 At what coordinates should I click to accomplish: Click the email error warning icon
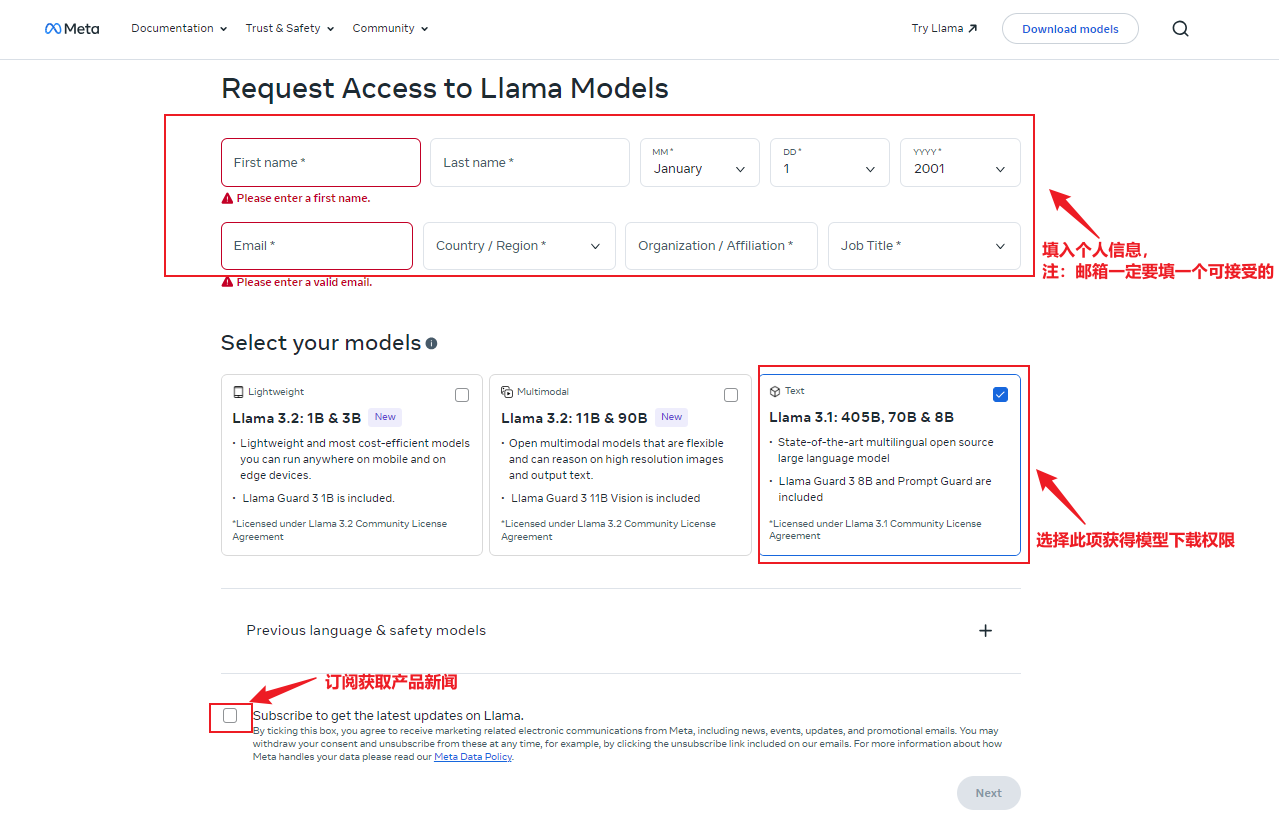click(227, 282)
